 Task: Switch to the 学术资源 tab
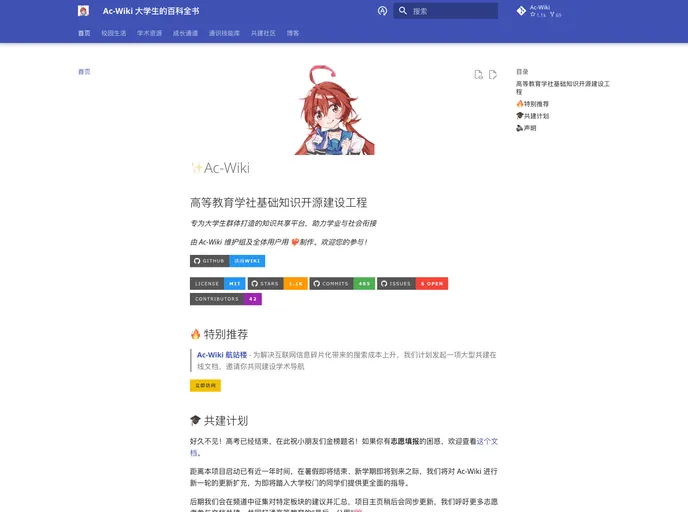tap(150, 33)
